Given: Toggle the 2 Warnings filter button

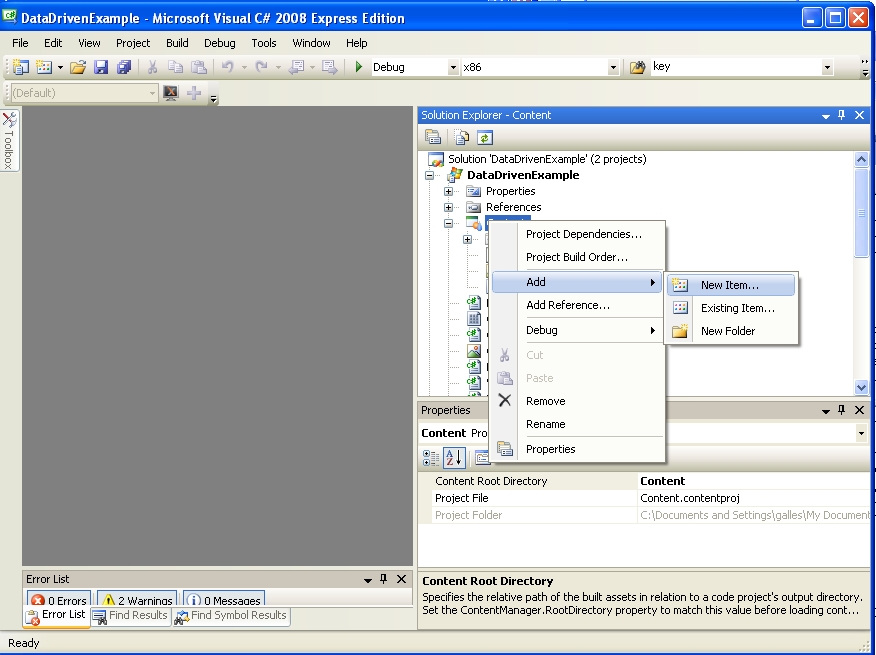Looking at the screenshot, I should coord(137,600).
